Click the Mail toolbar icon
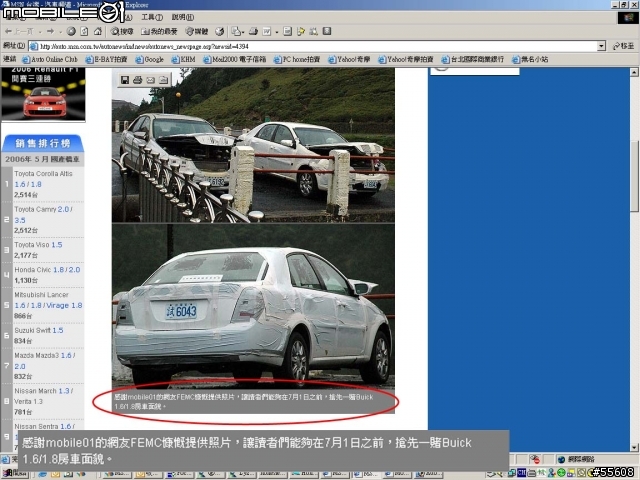The image size is (640, 480). 236,31
